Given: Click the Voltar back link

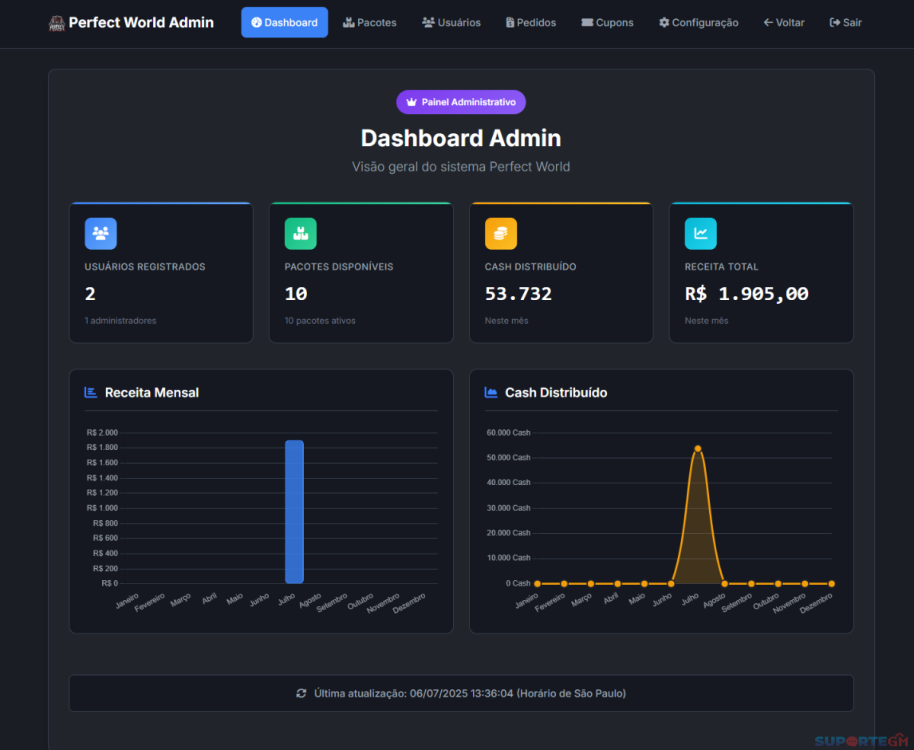Looking at the screenshot, I should (x=783, y=22).
